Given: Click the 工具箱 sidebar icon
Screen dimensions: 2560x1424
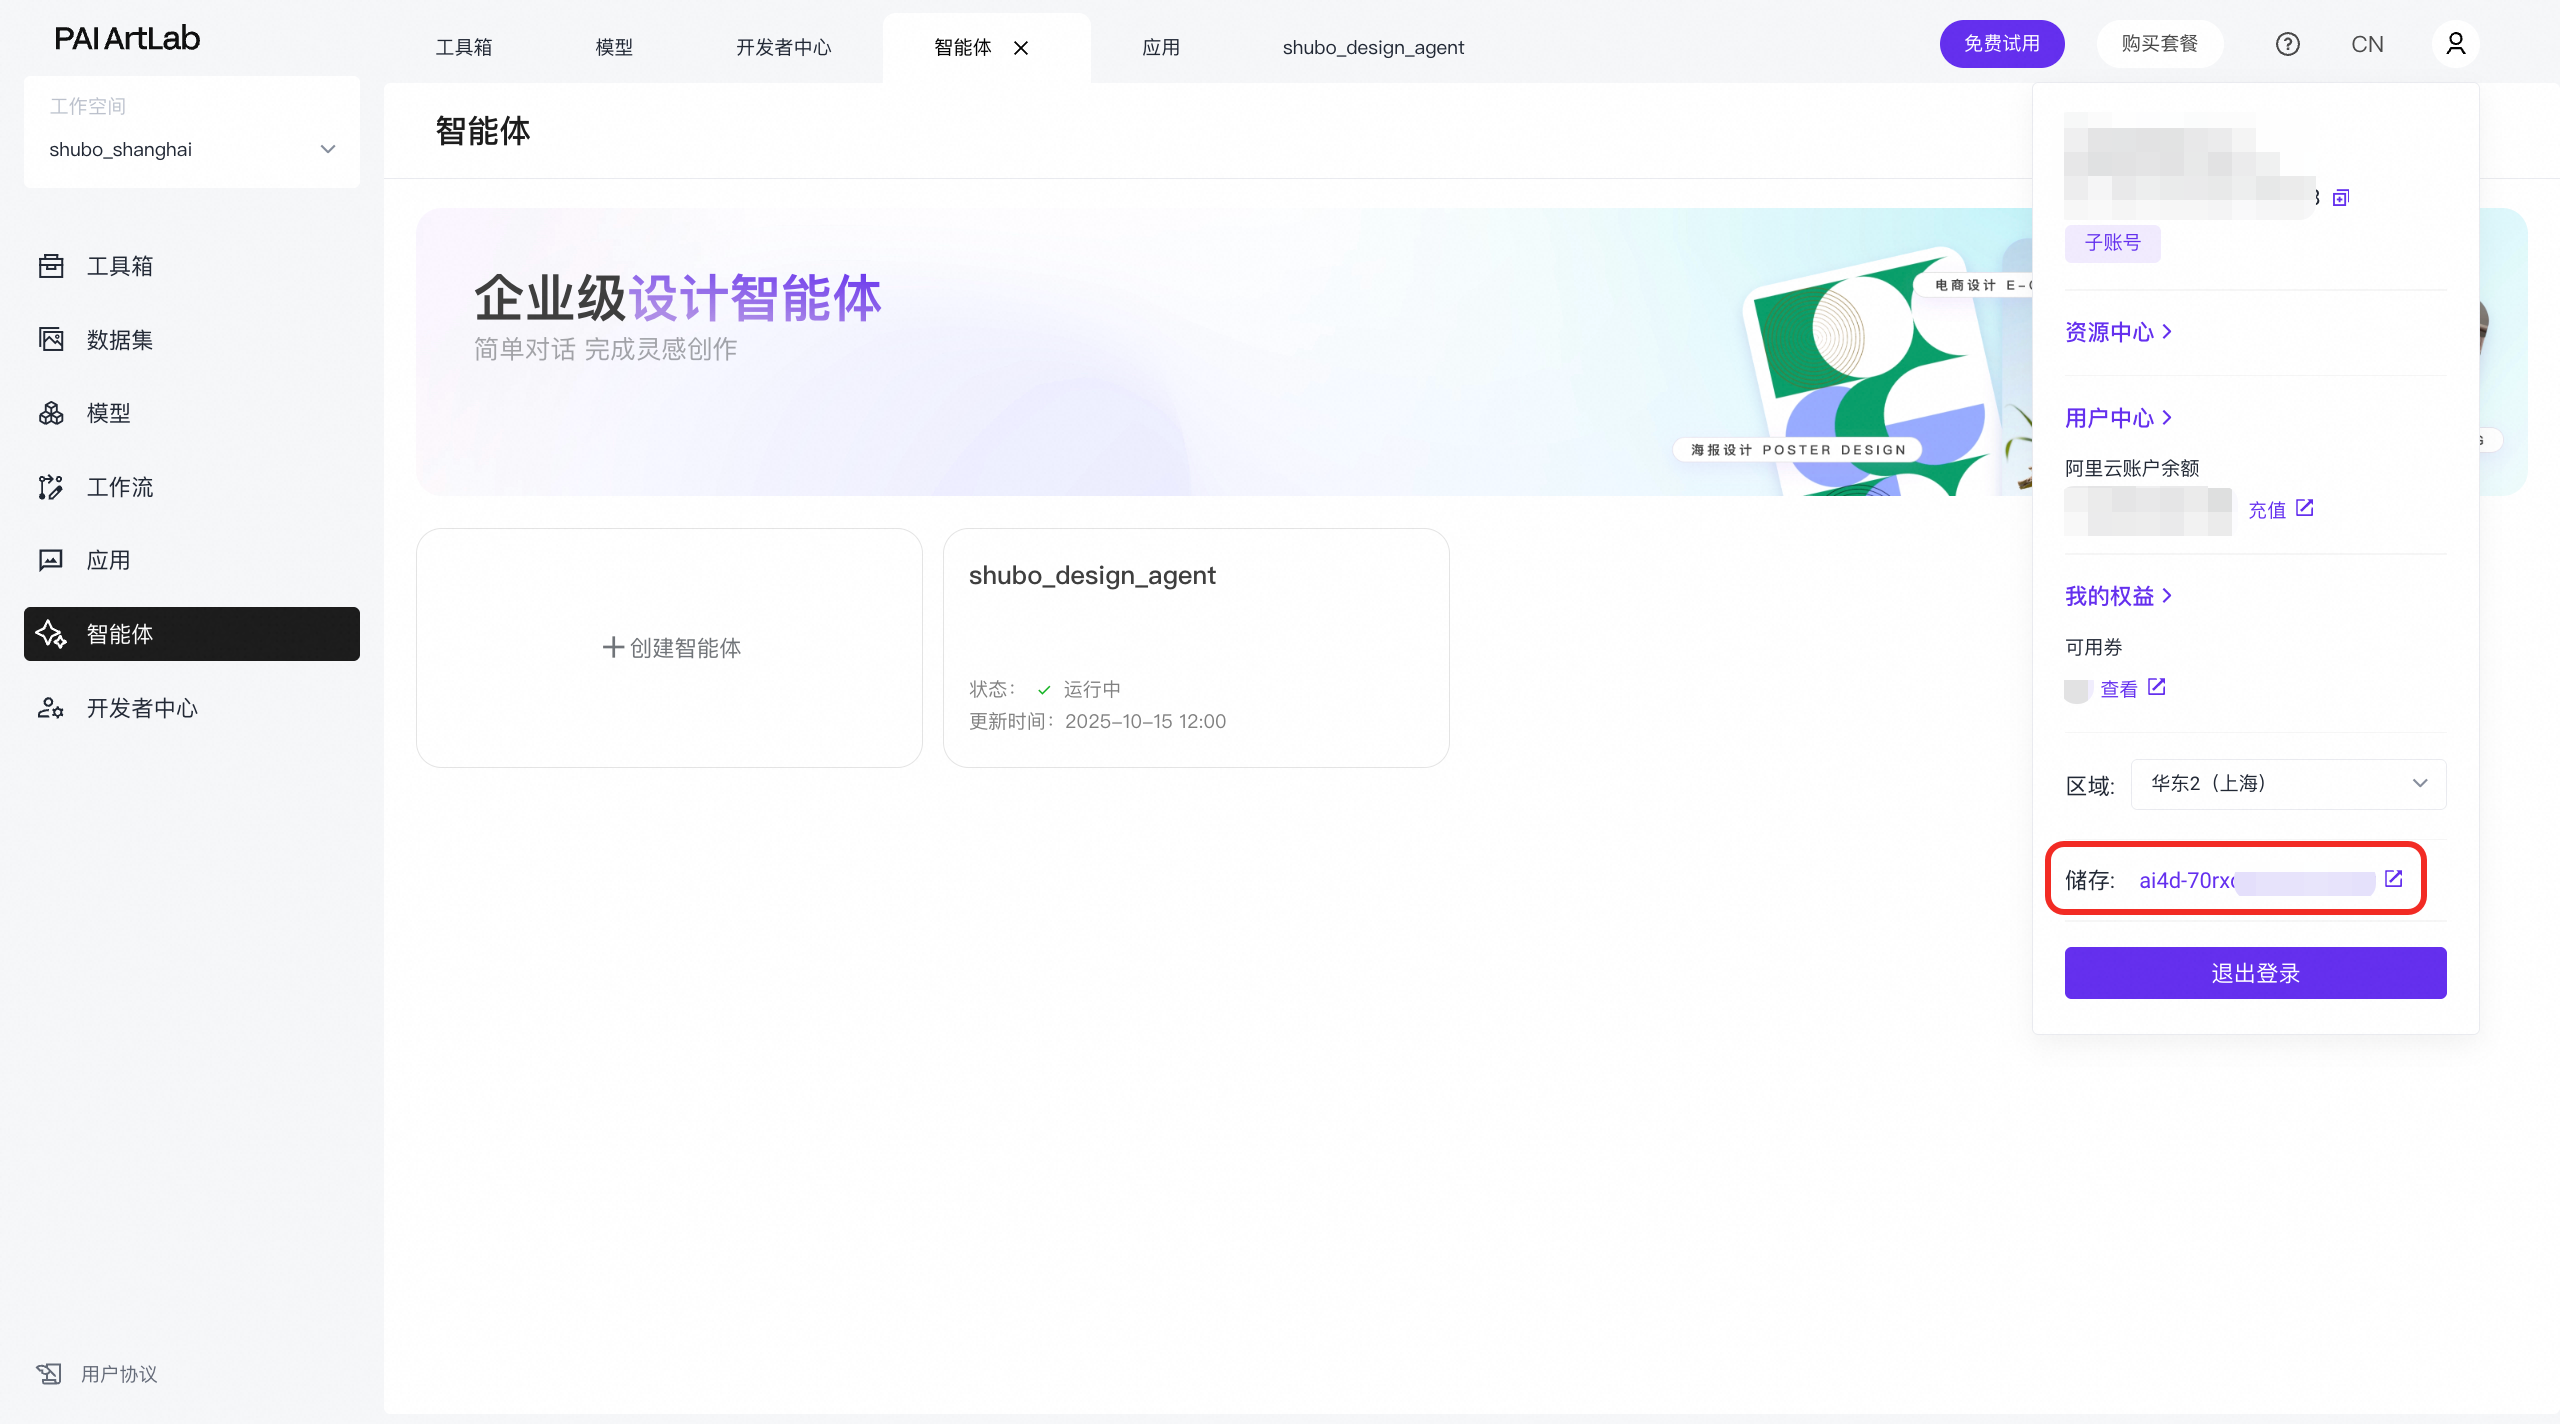Looking at the screenshot, I should pyautogui.click(x=51, y=266).
